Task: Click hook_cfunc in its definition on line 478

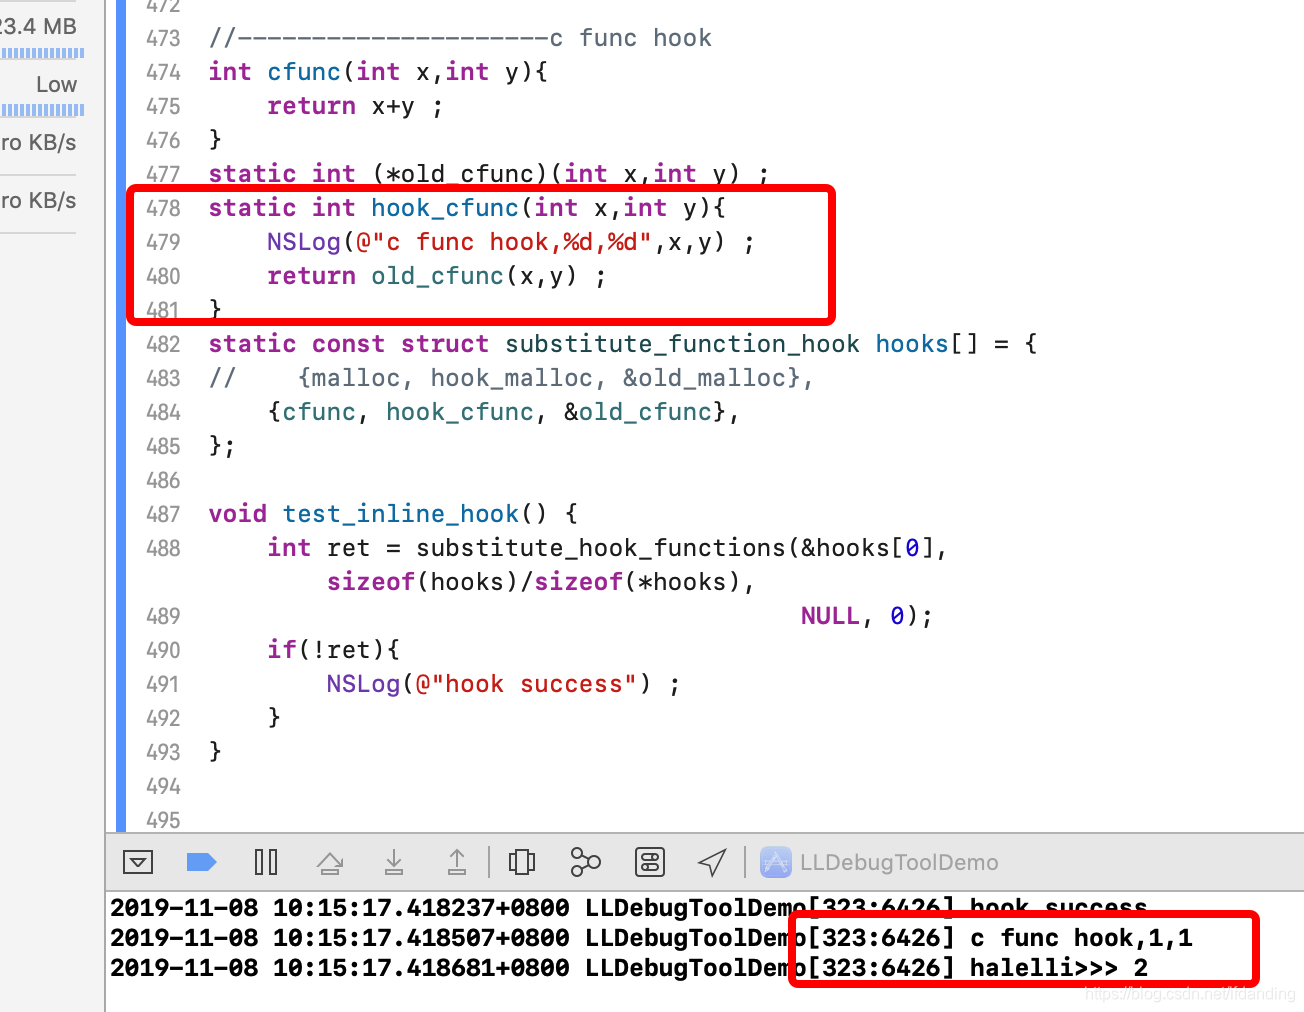Action: (x=445, y=208)
